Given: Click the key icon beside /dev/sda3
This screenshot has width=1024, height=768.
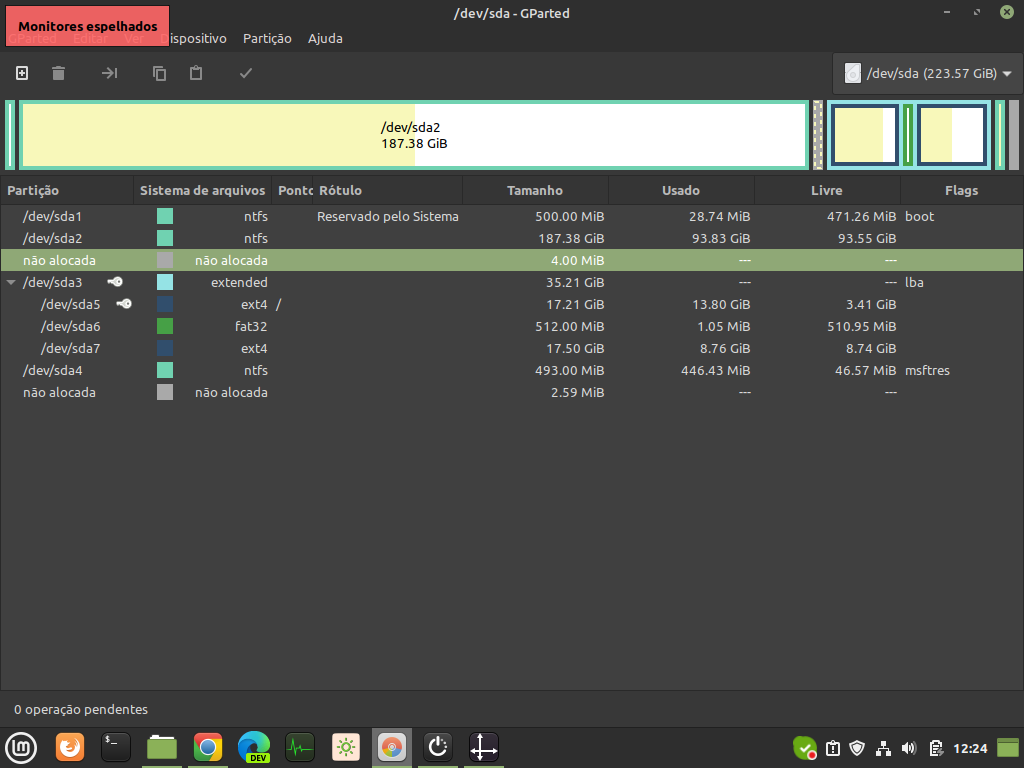Looking at the screenshot, I should 115,282.
